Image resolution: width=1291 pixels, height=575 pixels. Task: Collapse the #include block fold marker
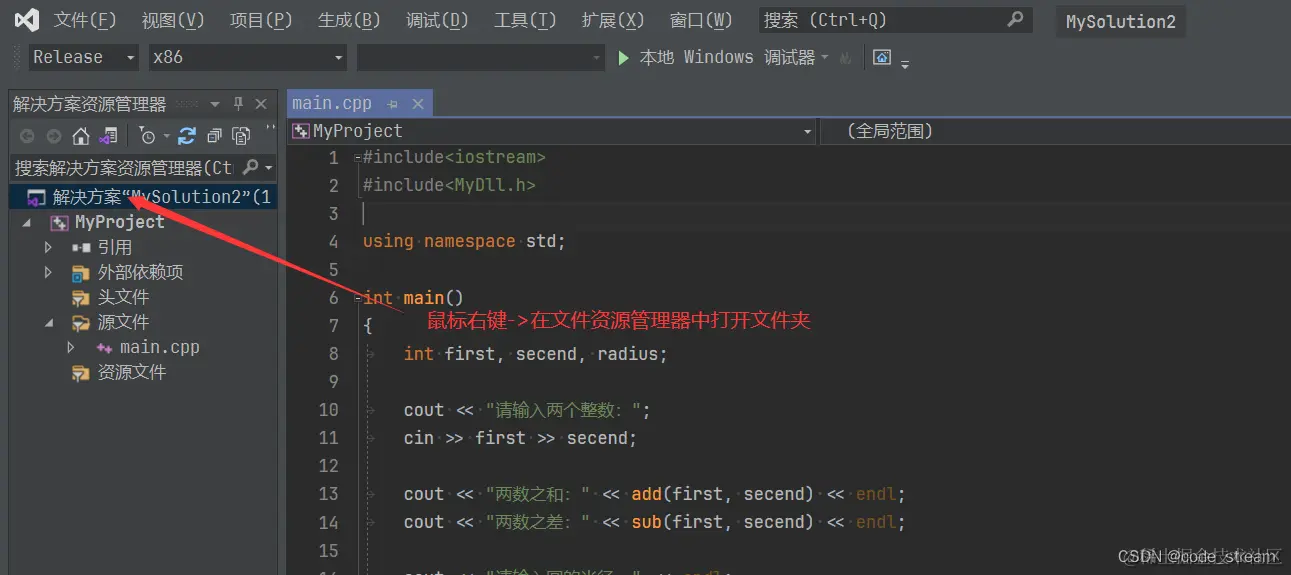[x=356, y=157]
